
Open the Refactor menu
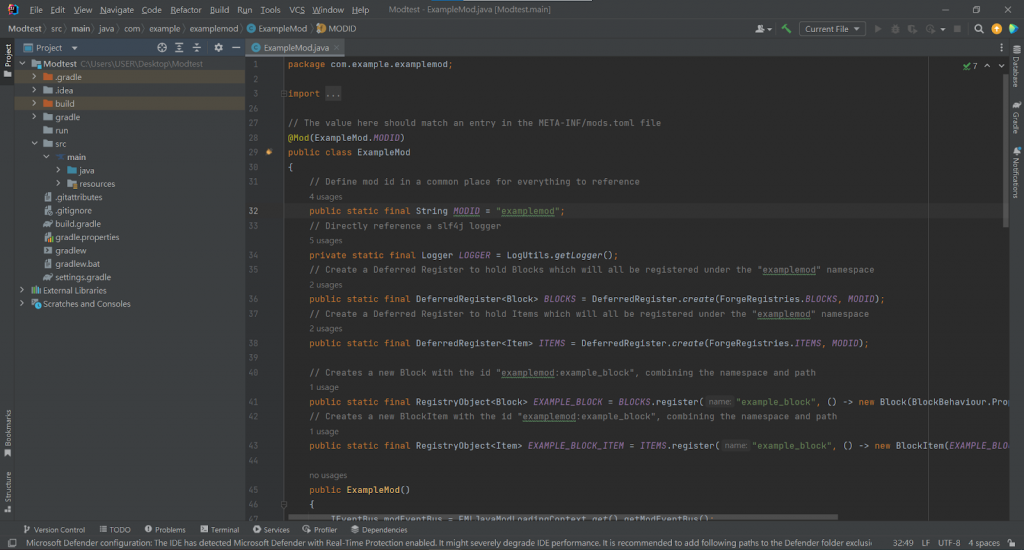pos(185,9)
